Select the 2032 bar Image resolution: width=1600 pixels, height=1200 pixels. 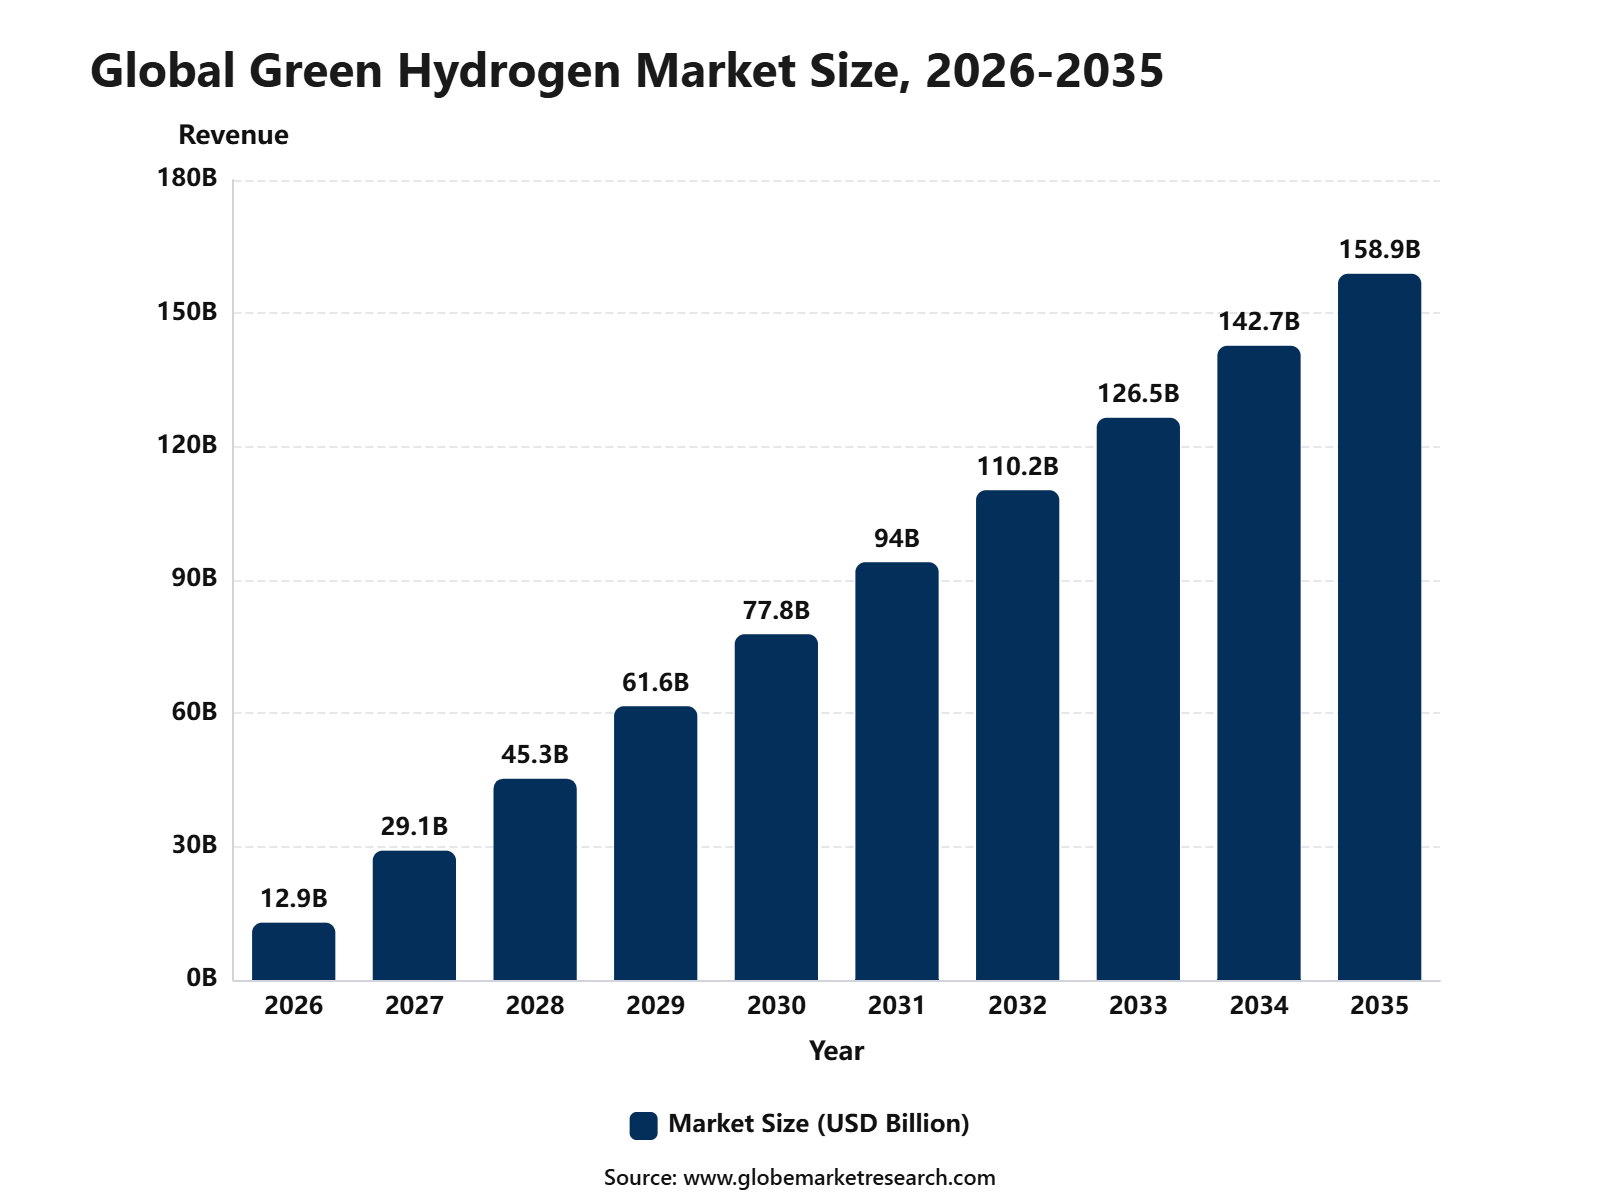(x=1017, y=735)
